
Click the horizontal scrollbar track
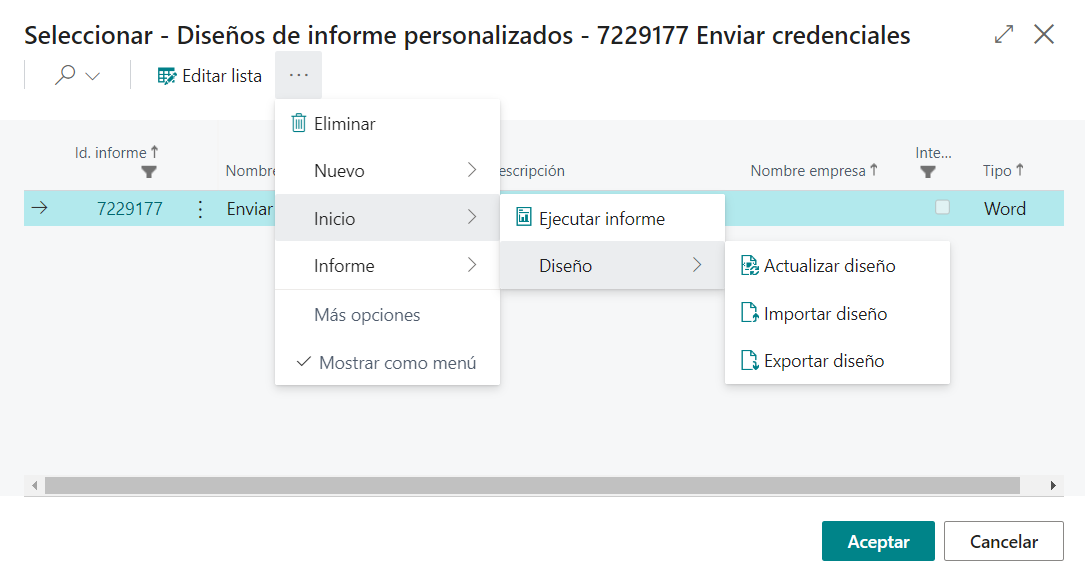pos(530,485)
